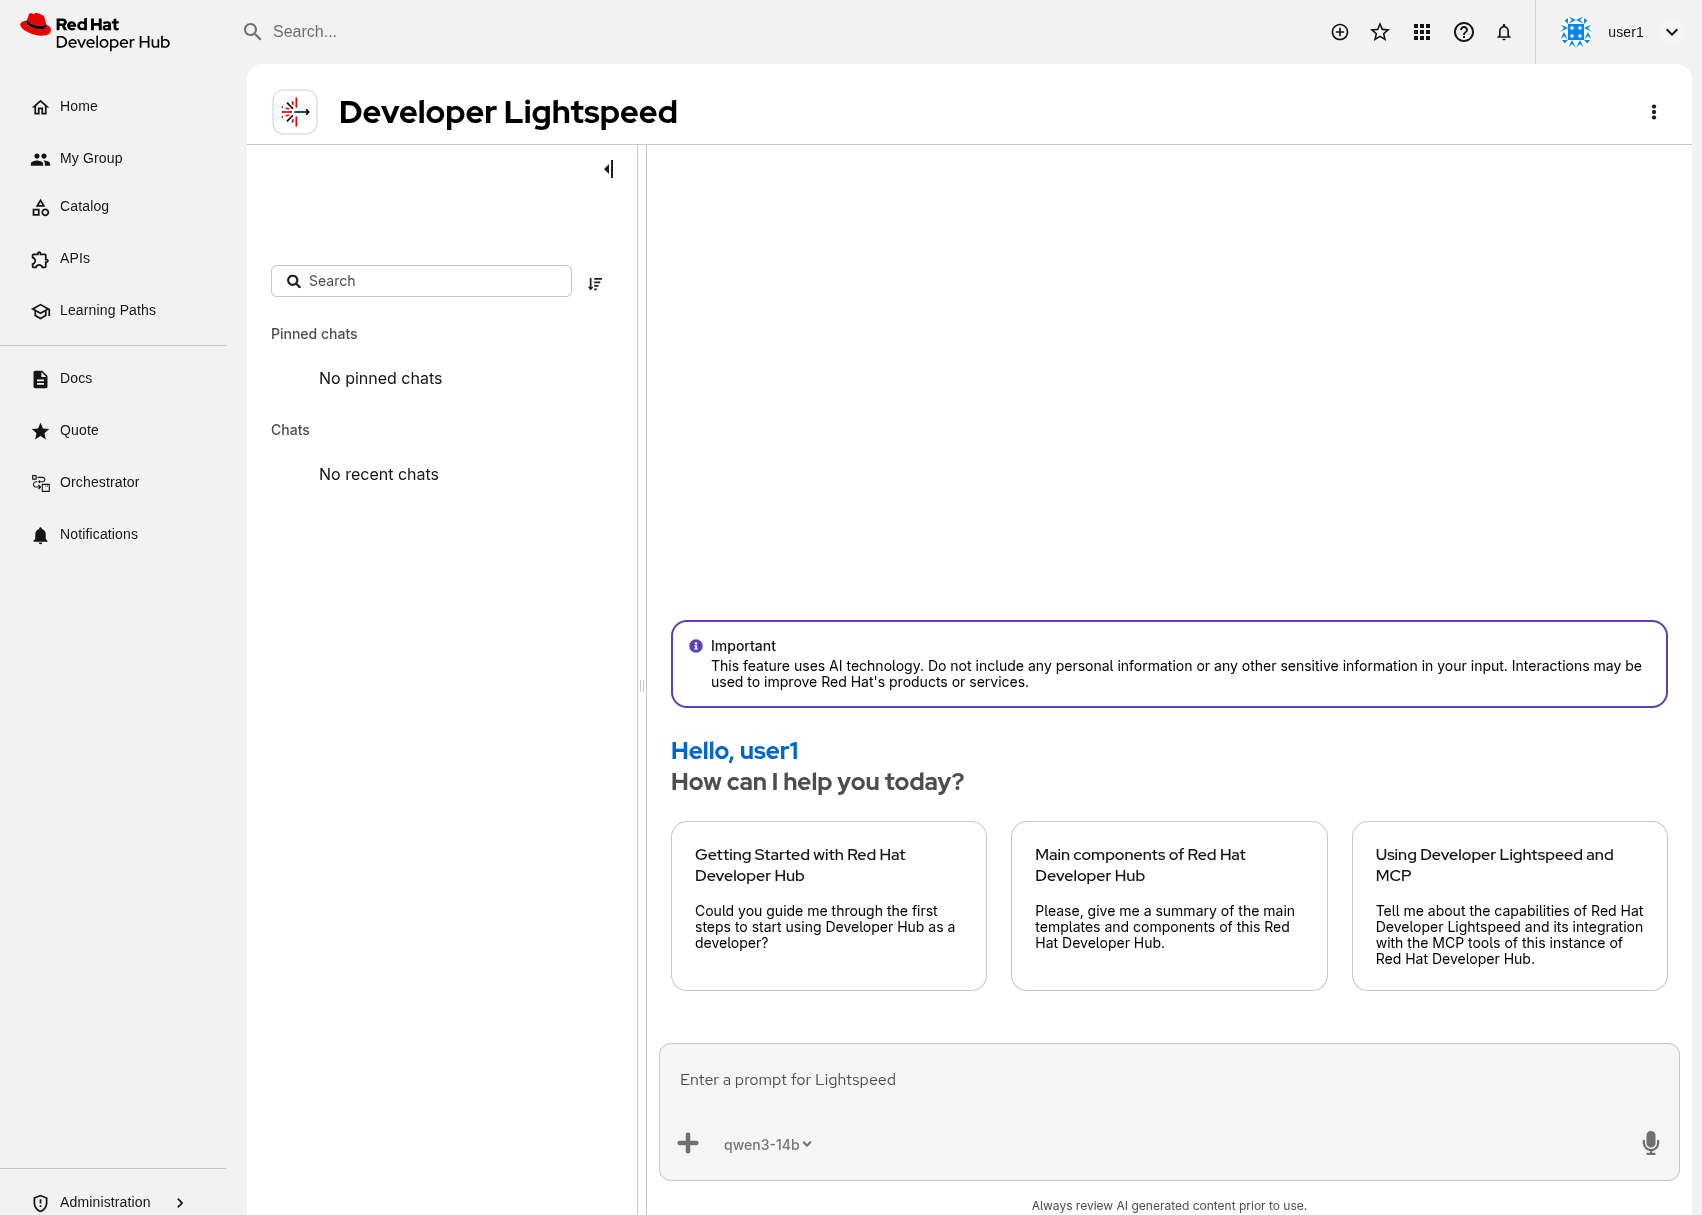Open the help question-mark icon
The height and width of the screenshot is (1215, 1702).
(x=1464, y=32)
